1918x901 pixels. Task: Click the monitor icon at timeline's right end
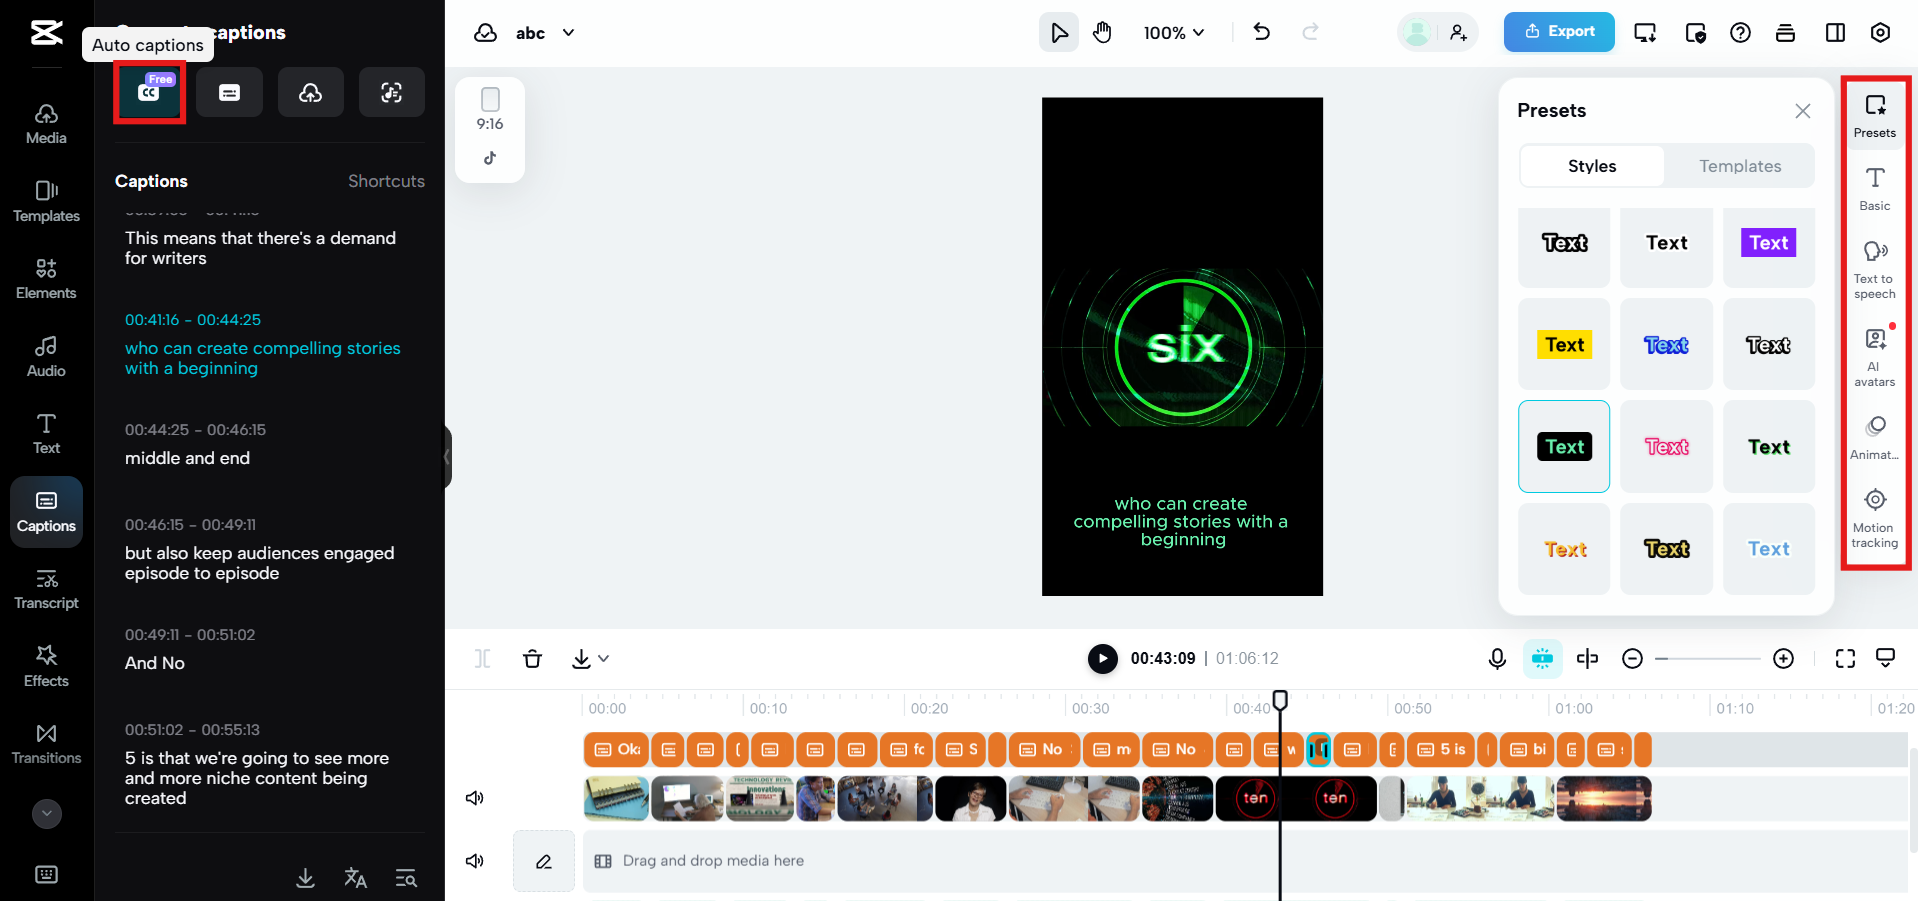coord(1886,658)
